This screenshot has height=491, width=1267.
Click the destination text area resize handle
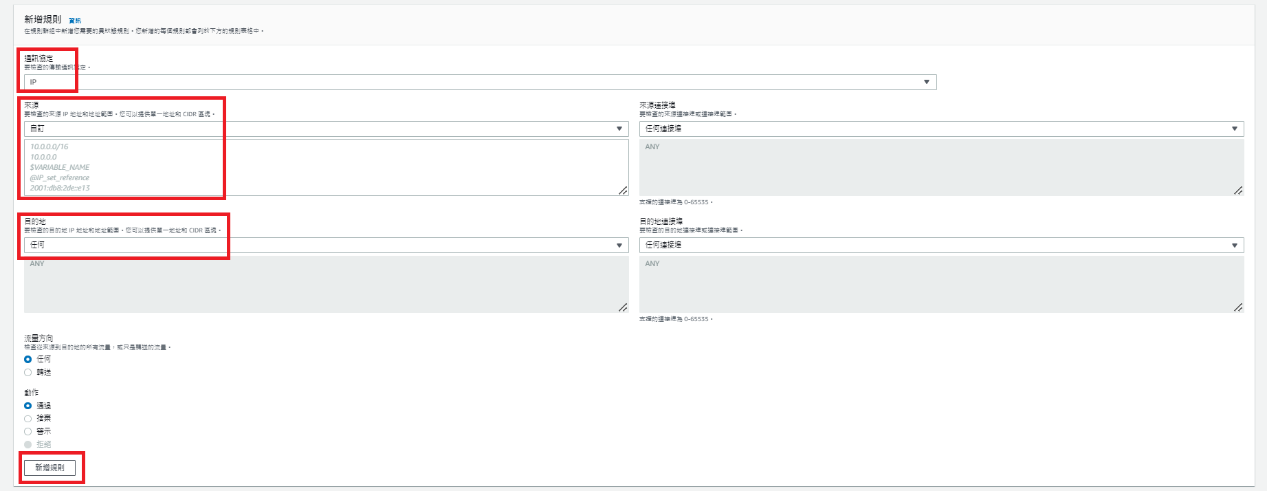point(623,307)
